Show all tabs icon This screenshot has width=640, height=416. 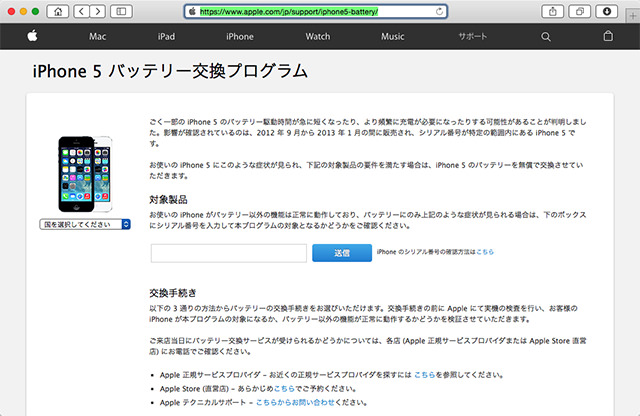[x=580, y=11]
